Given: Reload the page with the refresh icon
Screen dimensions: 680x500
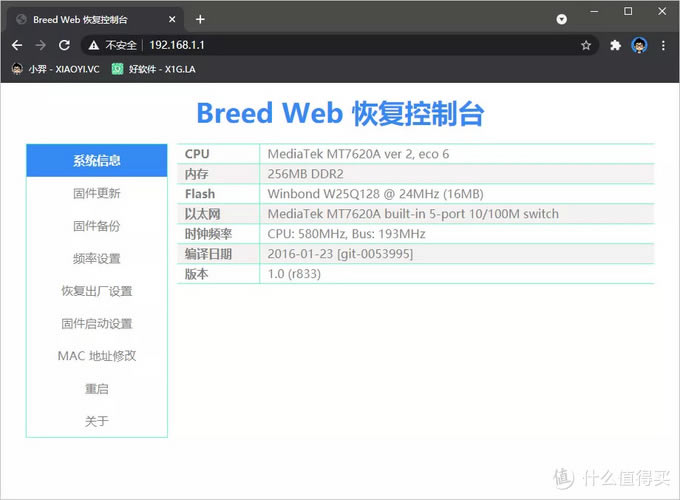Looking at the screenshot, I should click(x=64, y=45).
